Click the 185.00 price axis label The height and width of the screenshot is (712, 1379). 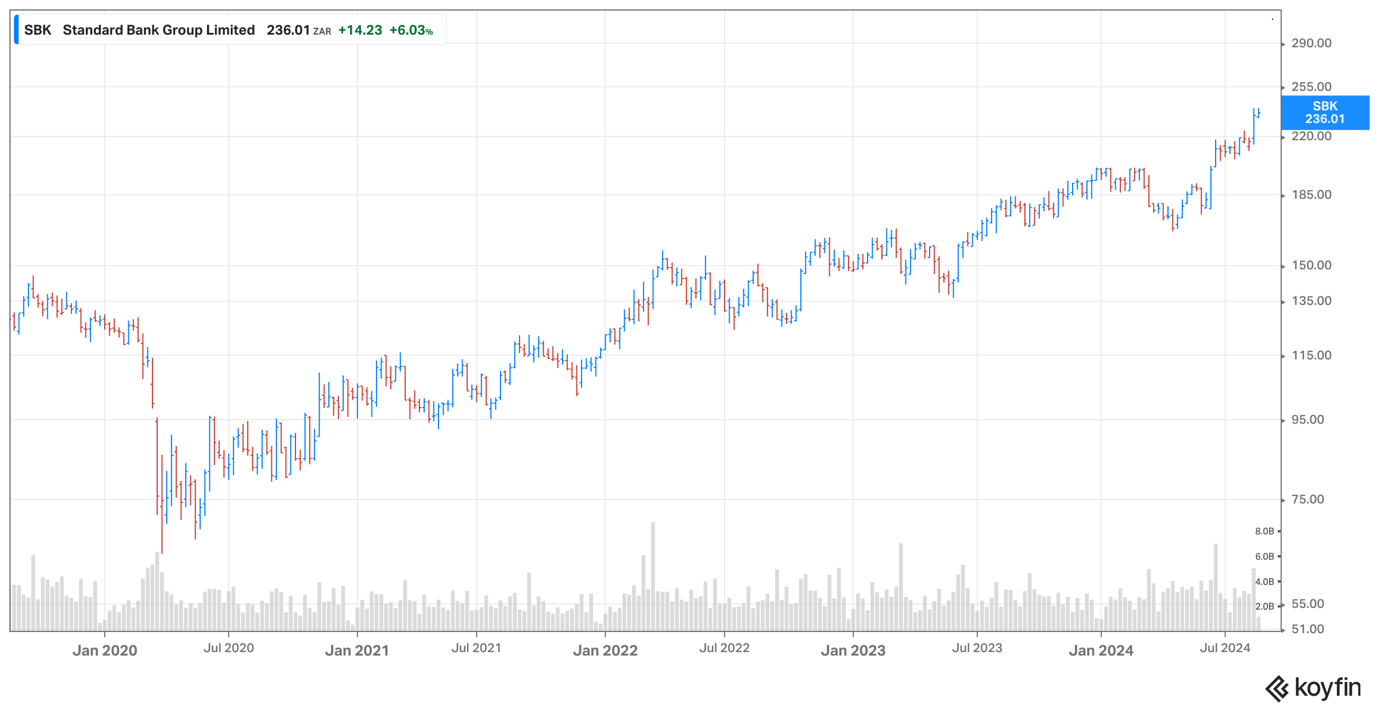tap(1311, 195)
